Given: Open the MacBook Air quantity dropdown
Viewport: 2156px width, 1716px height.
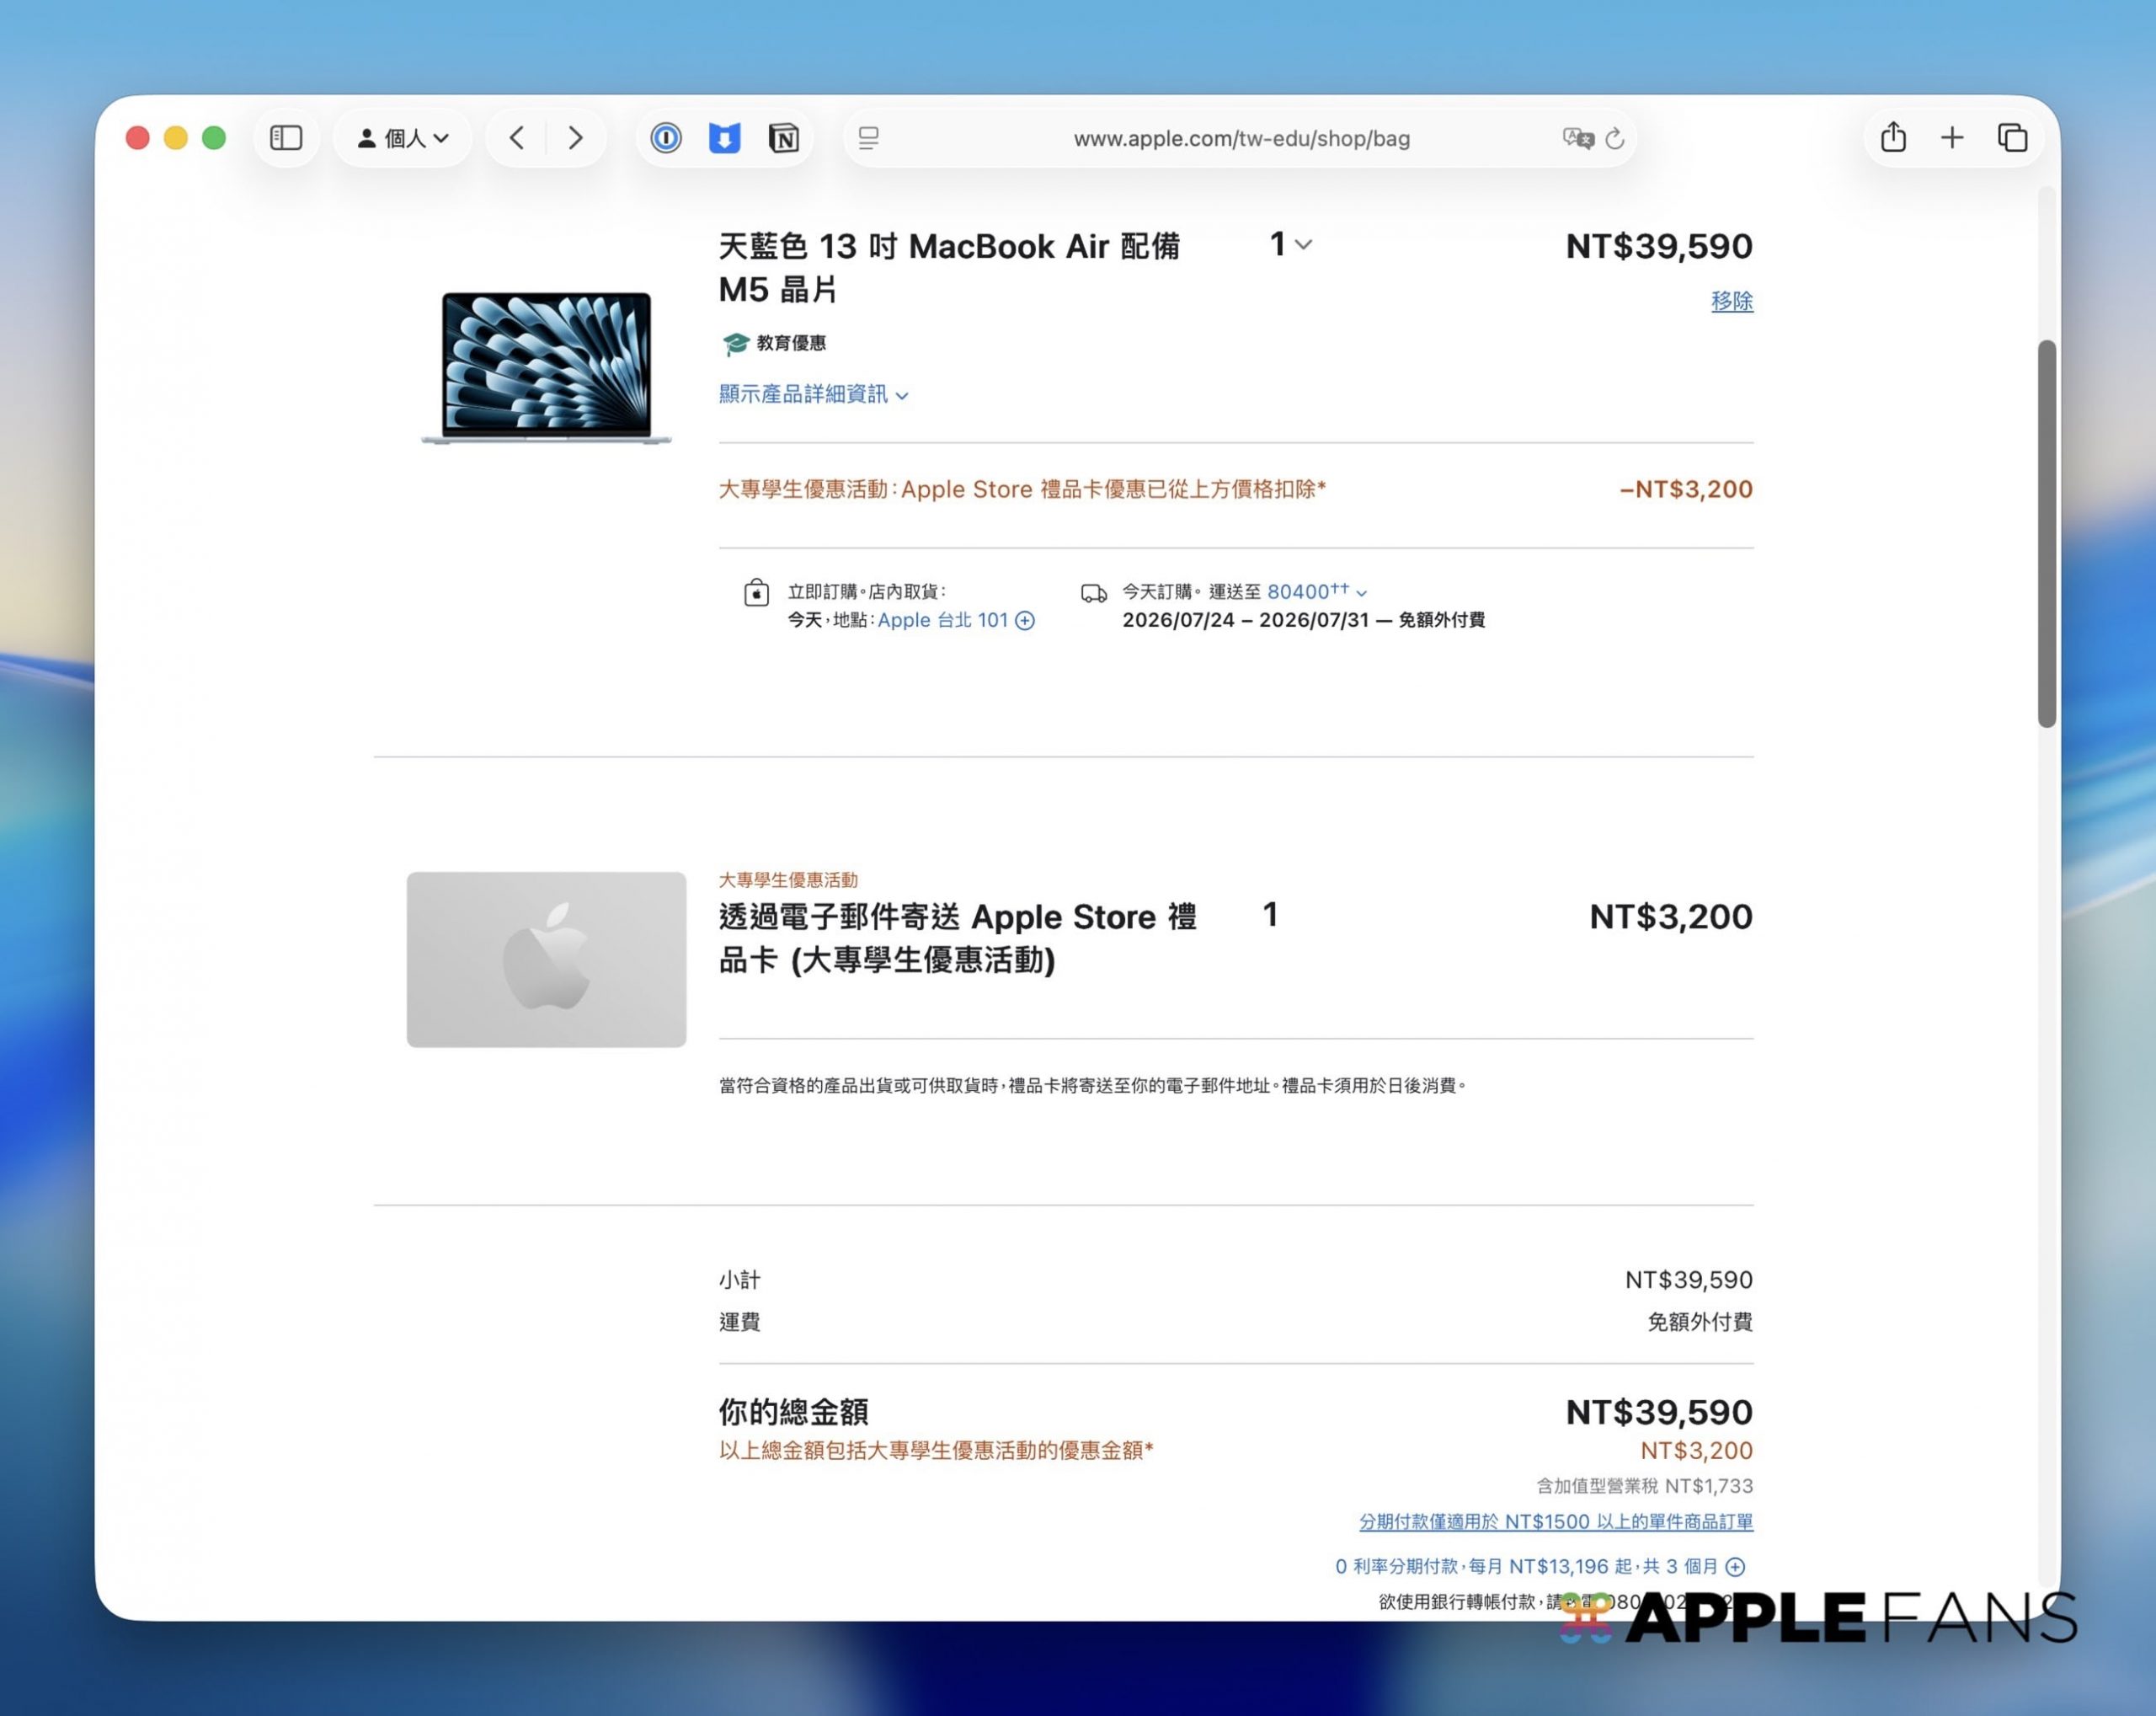Looking at the screenshot, I should (1290, 244).
